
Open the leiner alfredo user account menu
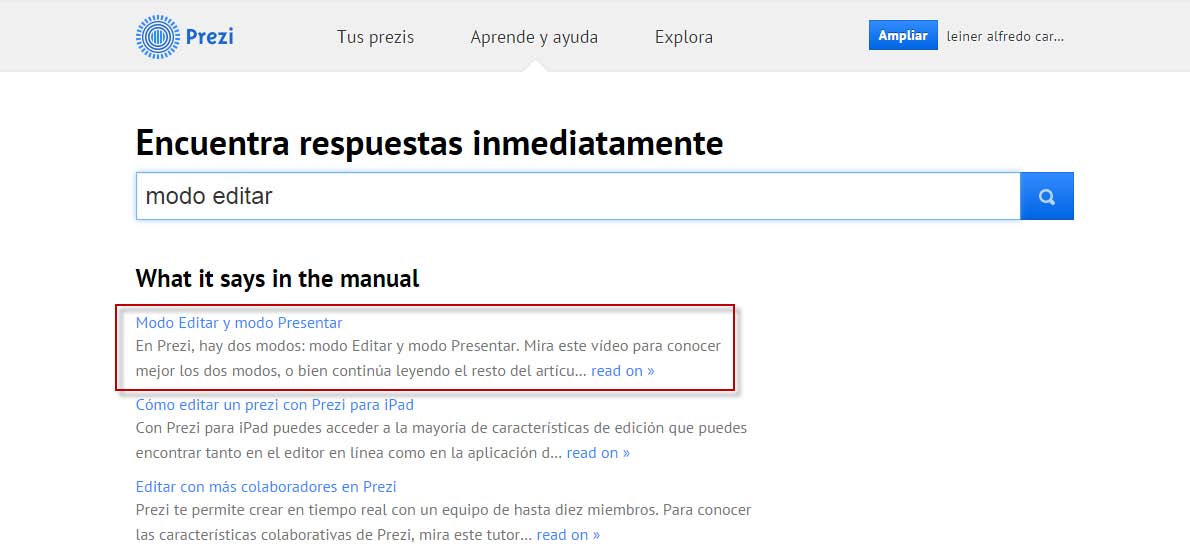(x=1005, y=36)
